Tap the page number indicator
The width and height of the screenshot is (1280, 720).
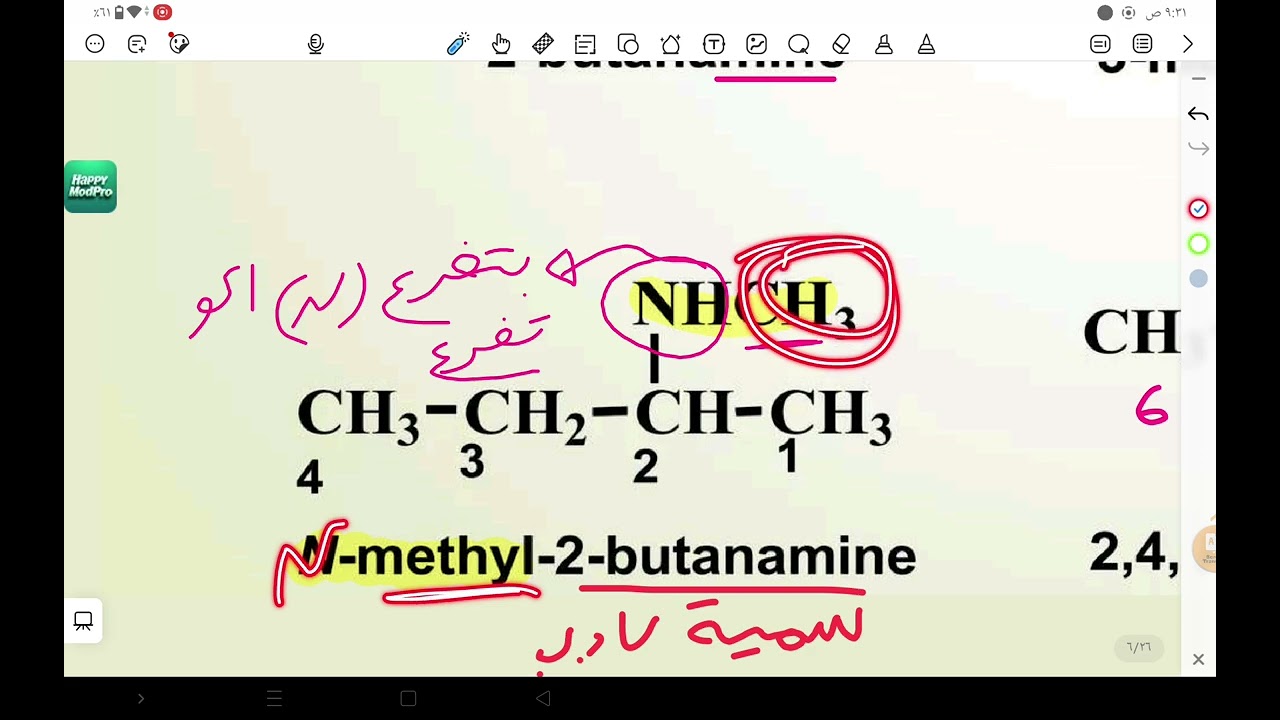coord(1139,647)
